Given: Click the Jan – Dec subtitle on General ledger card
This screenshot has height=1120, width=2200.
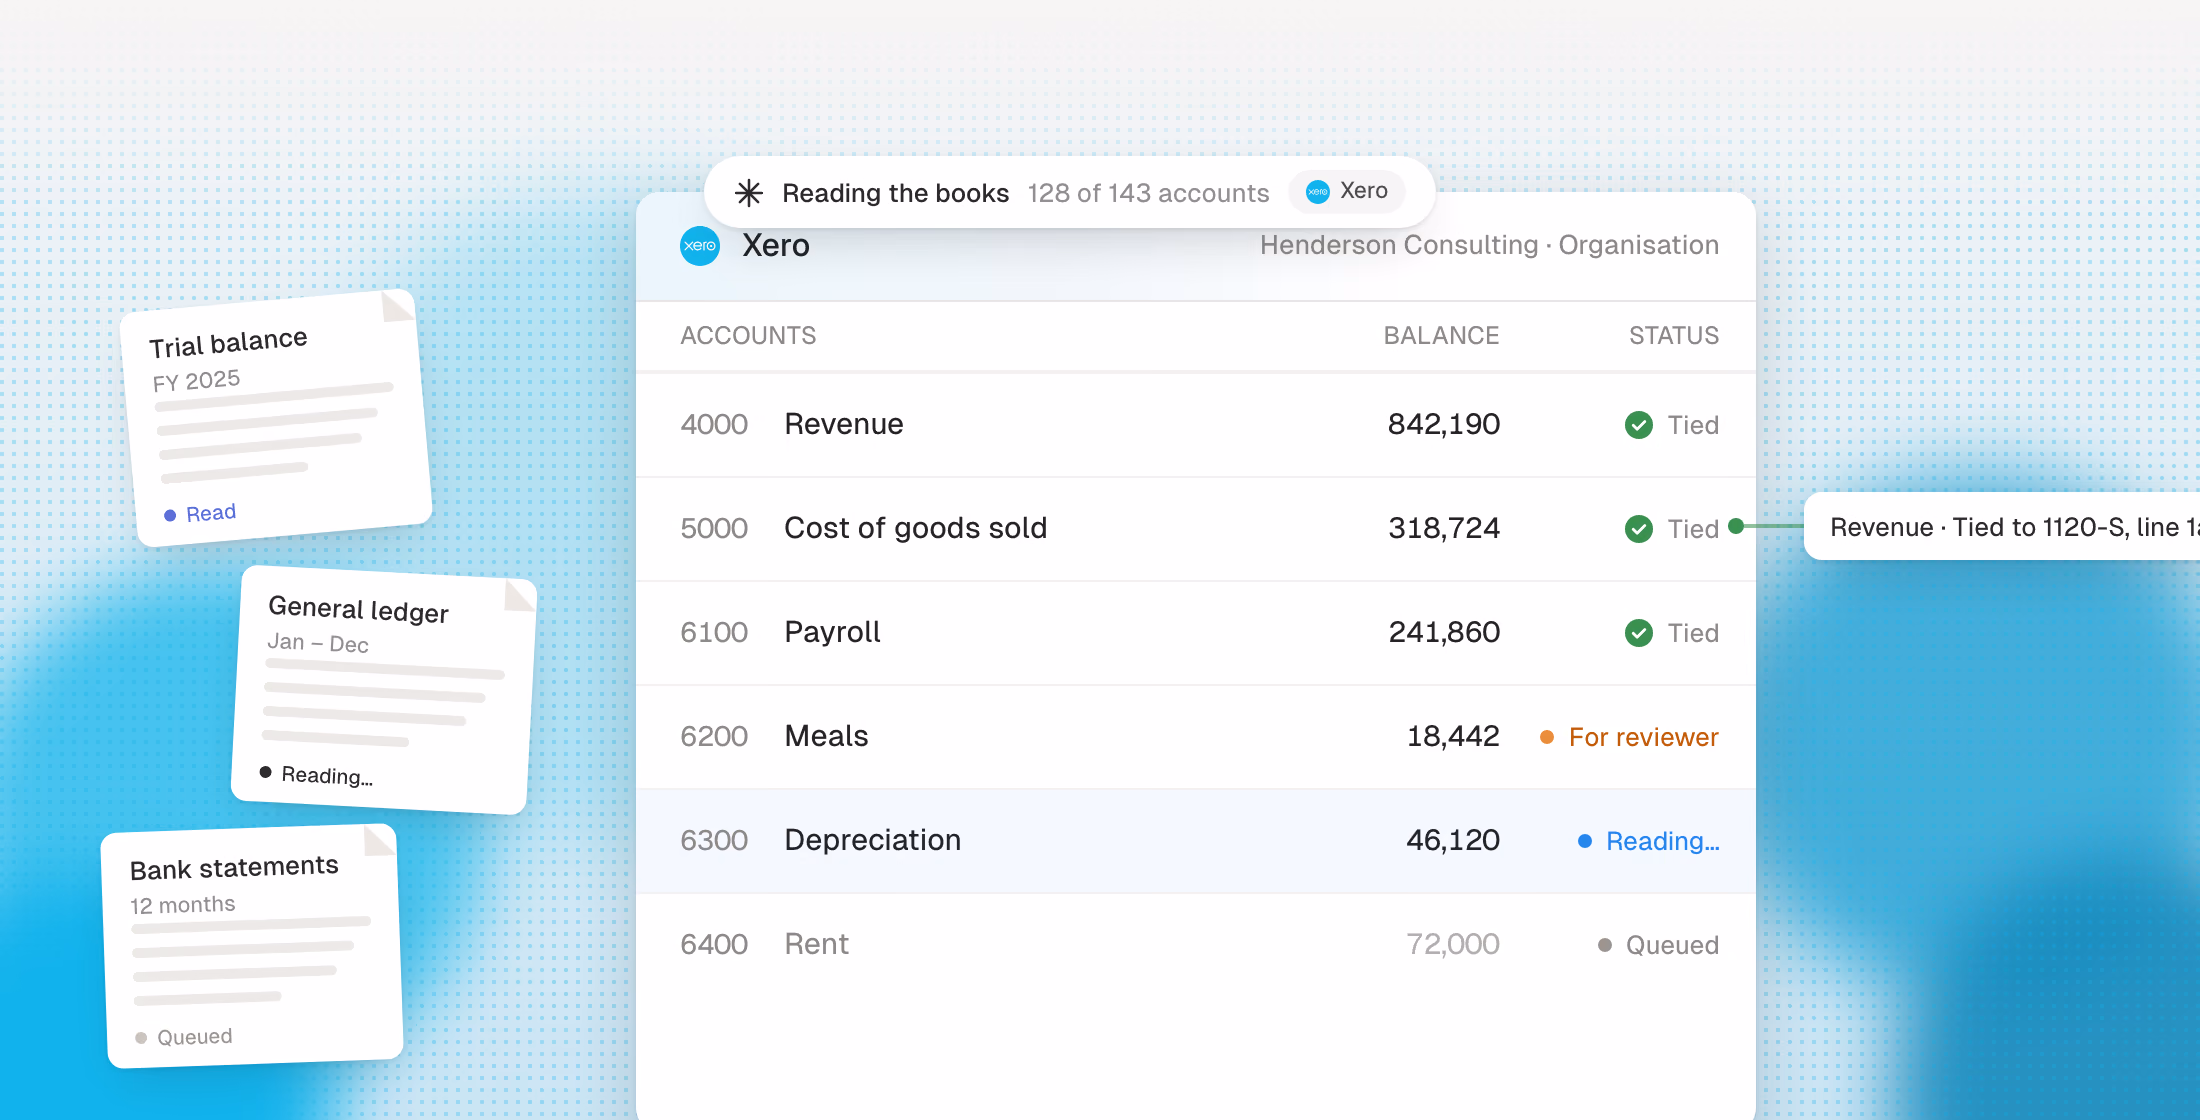Looking at the screenshot, I should 318,643.
